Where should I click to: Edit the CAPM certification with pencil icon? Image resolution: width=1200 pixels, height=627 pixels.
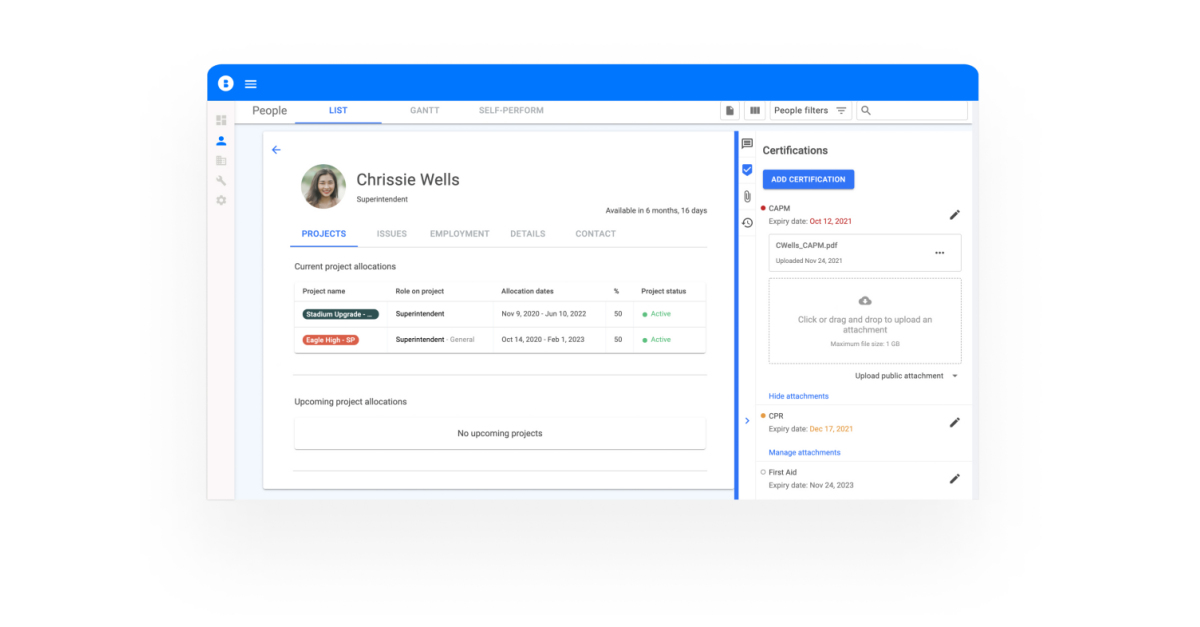[x=955, y=214]
